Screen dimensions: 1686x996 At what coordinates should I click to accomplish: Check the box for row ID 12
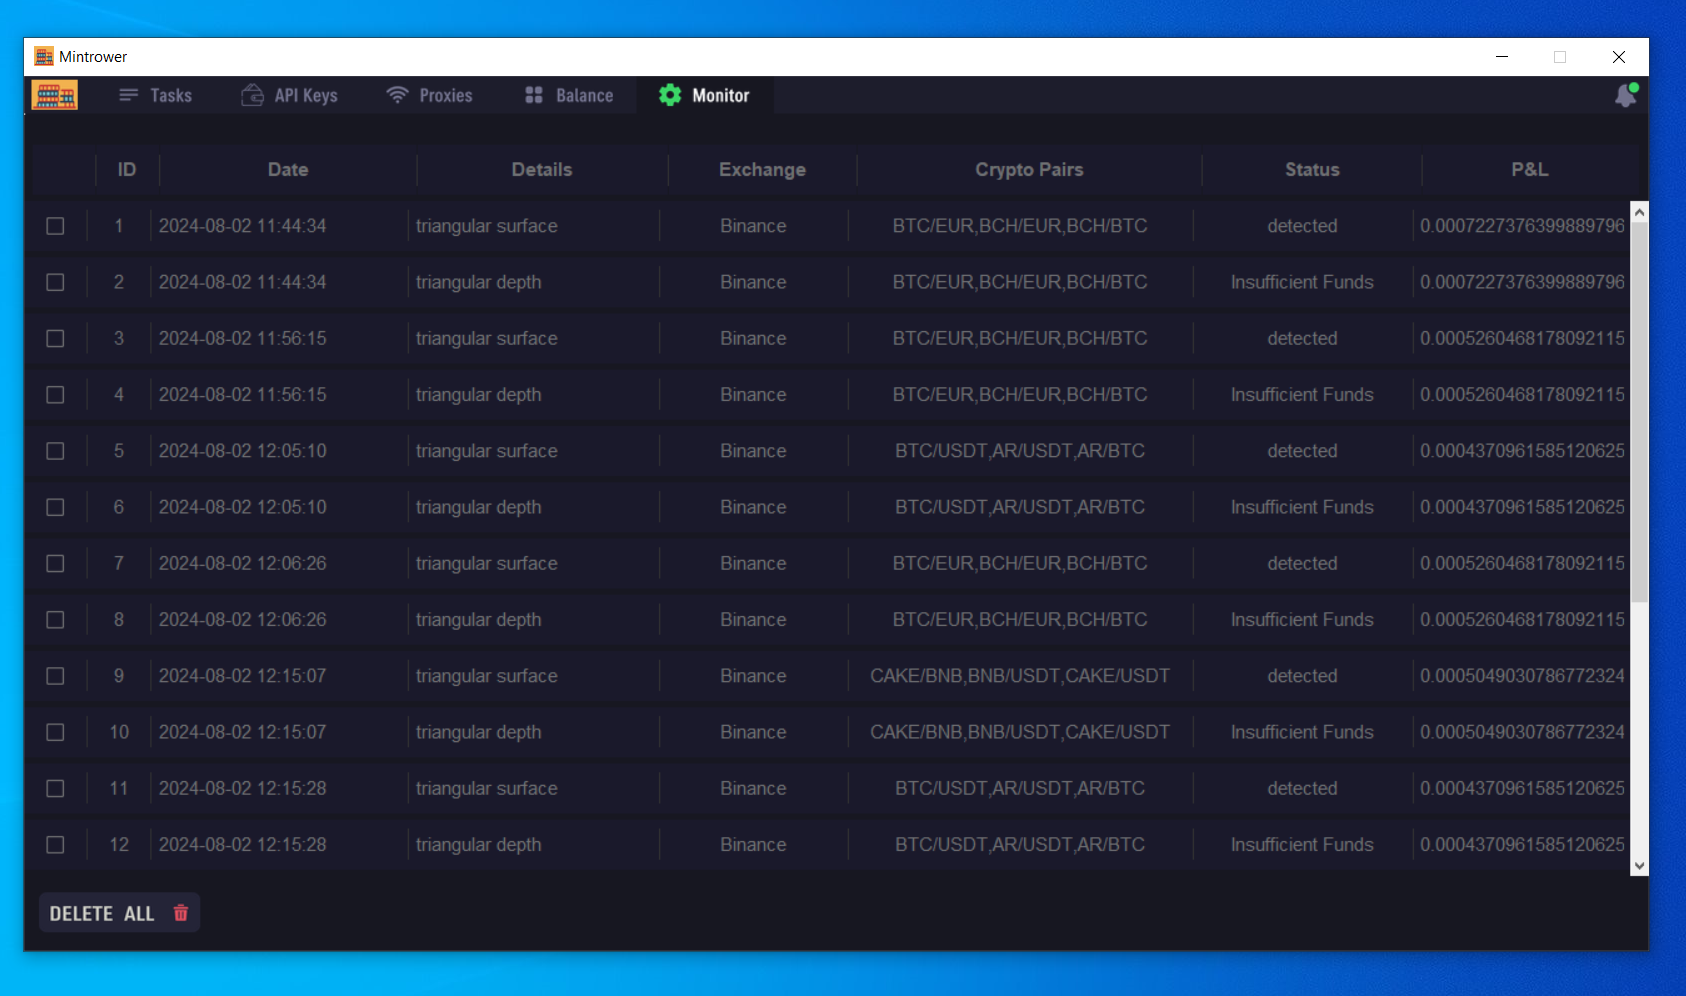coord(55,845)
